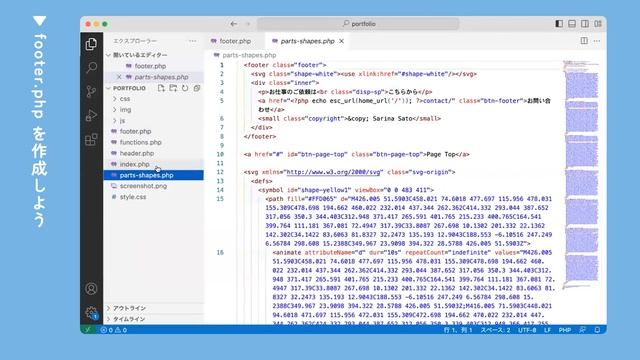Viewport: 640px width, 360px height.
Task: Change UTF-8 file encoding
Action: click(527, 330)
